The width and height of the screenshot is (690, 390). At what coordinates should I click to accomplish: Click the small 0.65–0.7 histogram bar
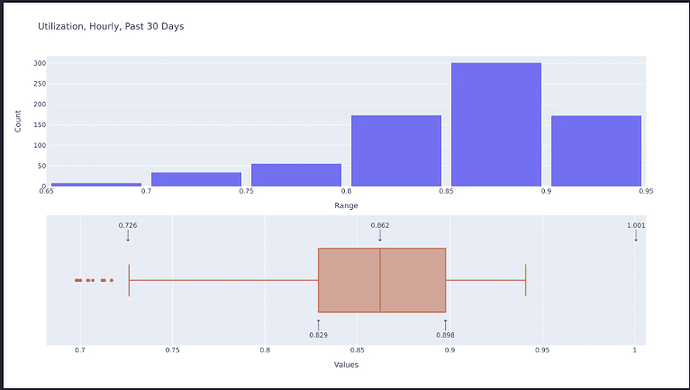tap(96, 184)
